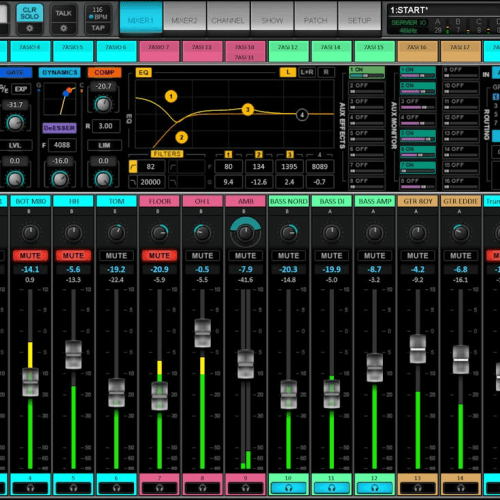Select the MIXER1 tab

click(141, 17)
